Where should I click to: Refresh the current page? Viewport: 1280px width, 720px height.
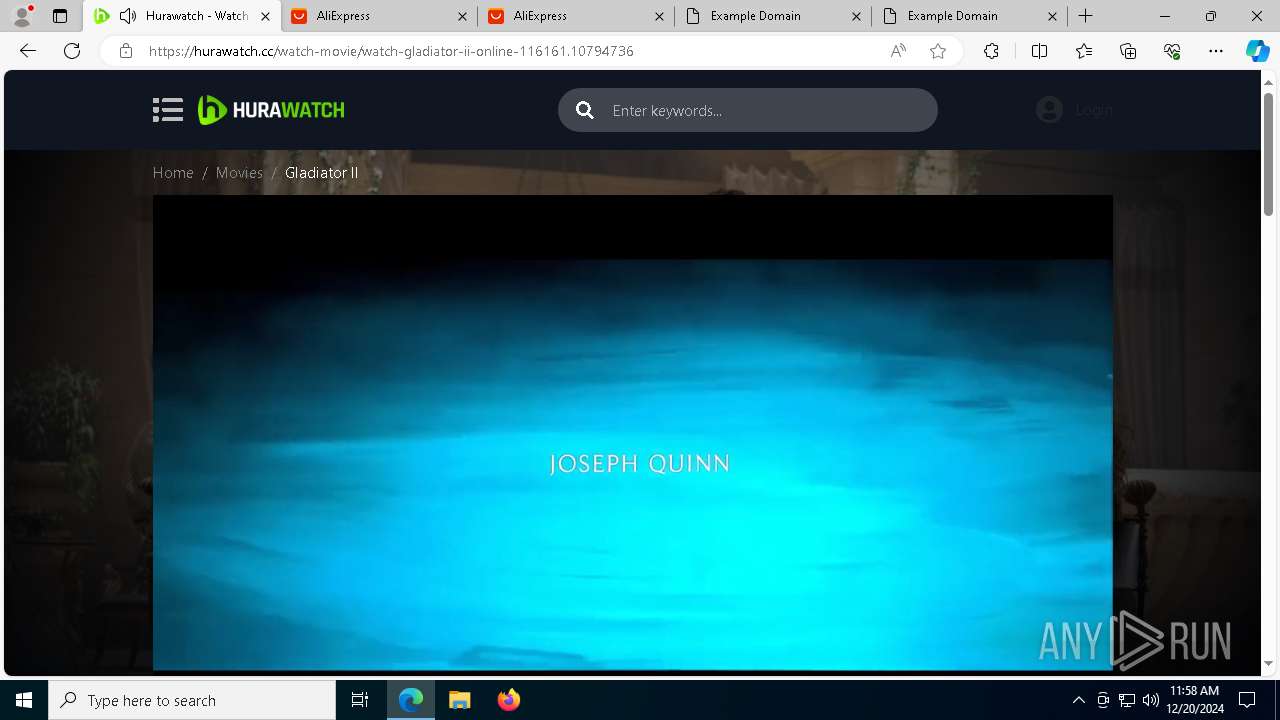coord(72,51)
